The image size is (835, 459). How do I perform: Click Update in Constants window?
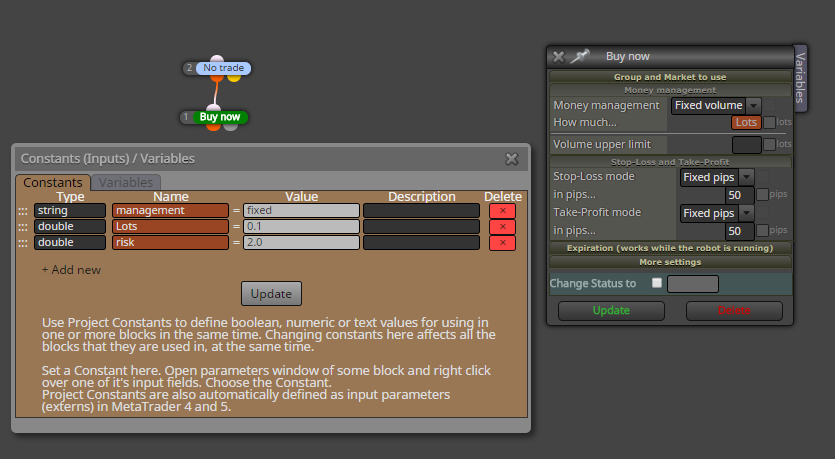(x=271, y=294)
